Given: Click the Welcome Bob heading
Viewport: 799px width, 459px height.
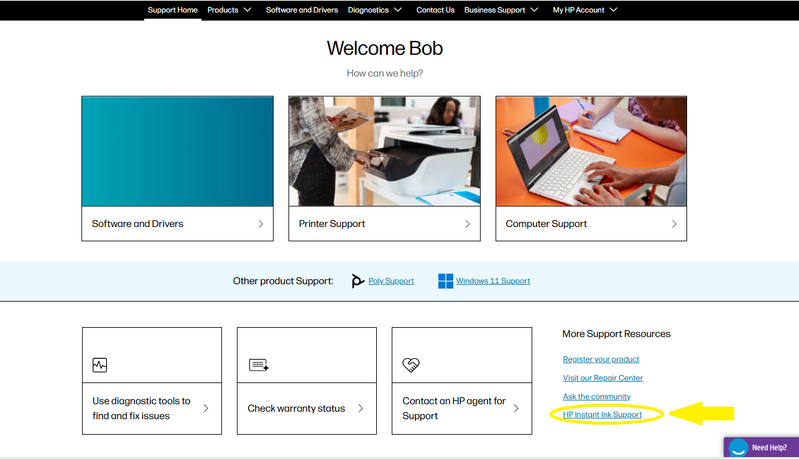Looking at the screenshot, I should pyautogui.click(x=385, y=48).
